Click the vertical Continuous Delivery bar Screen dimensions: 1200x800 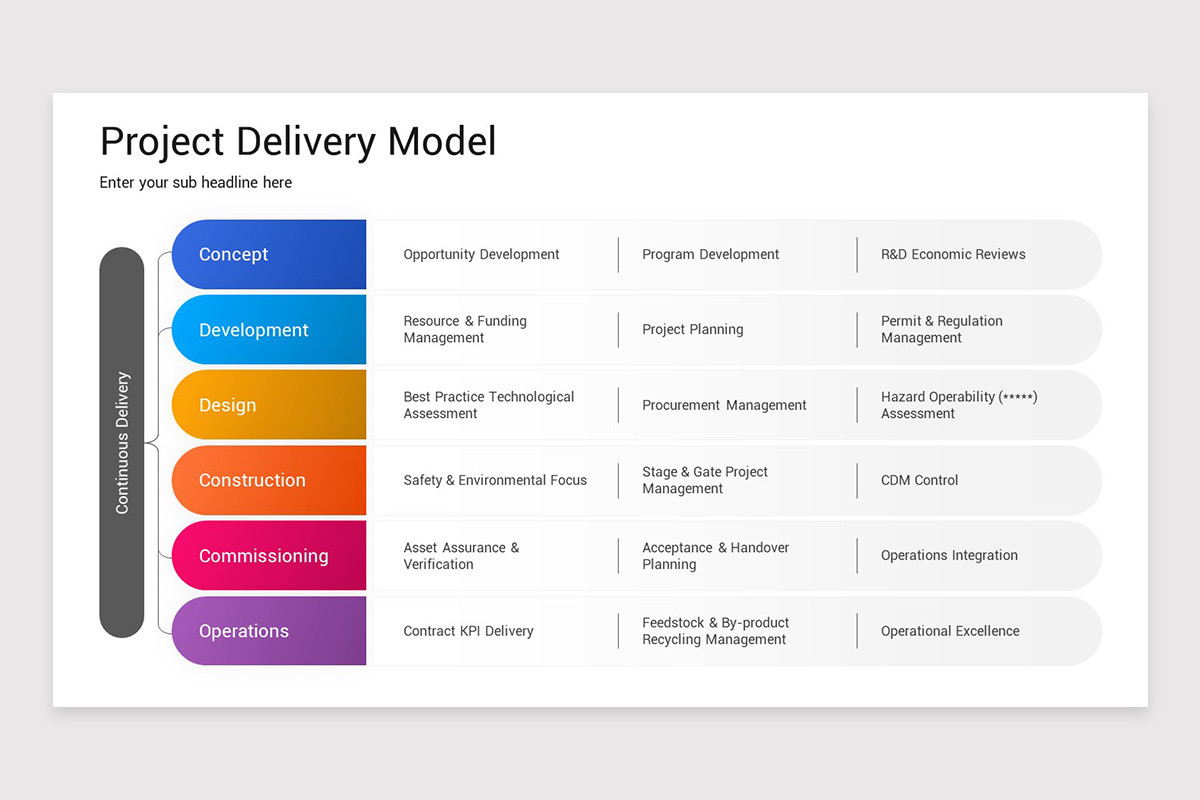pos(122,442)
